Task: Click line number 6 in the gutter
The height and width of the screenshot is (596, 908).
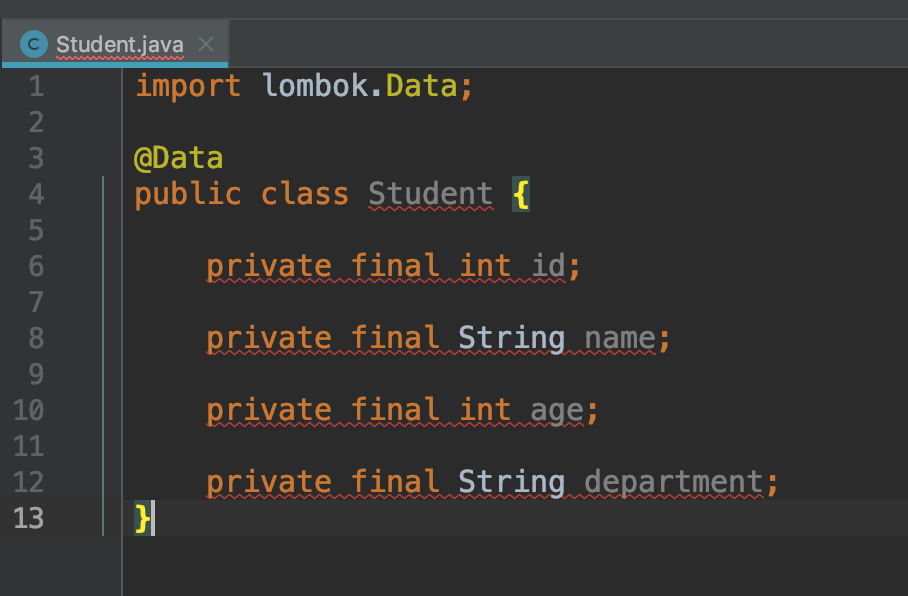Action: pyautogui.click(x=36, y=266)
